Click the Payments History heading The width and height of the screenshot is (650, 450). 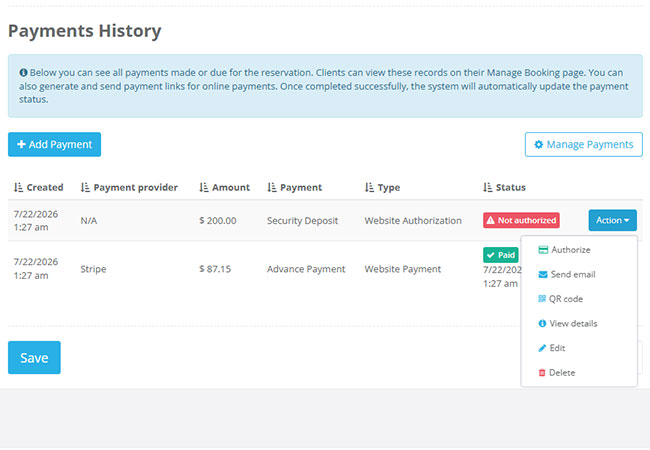click(85, 31)
